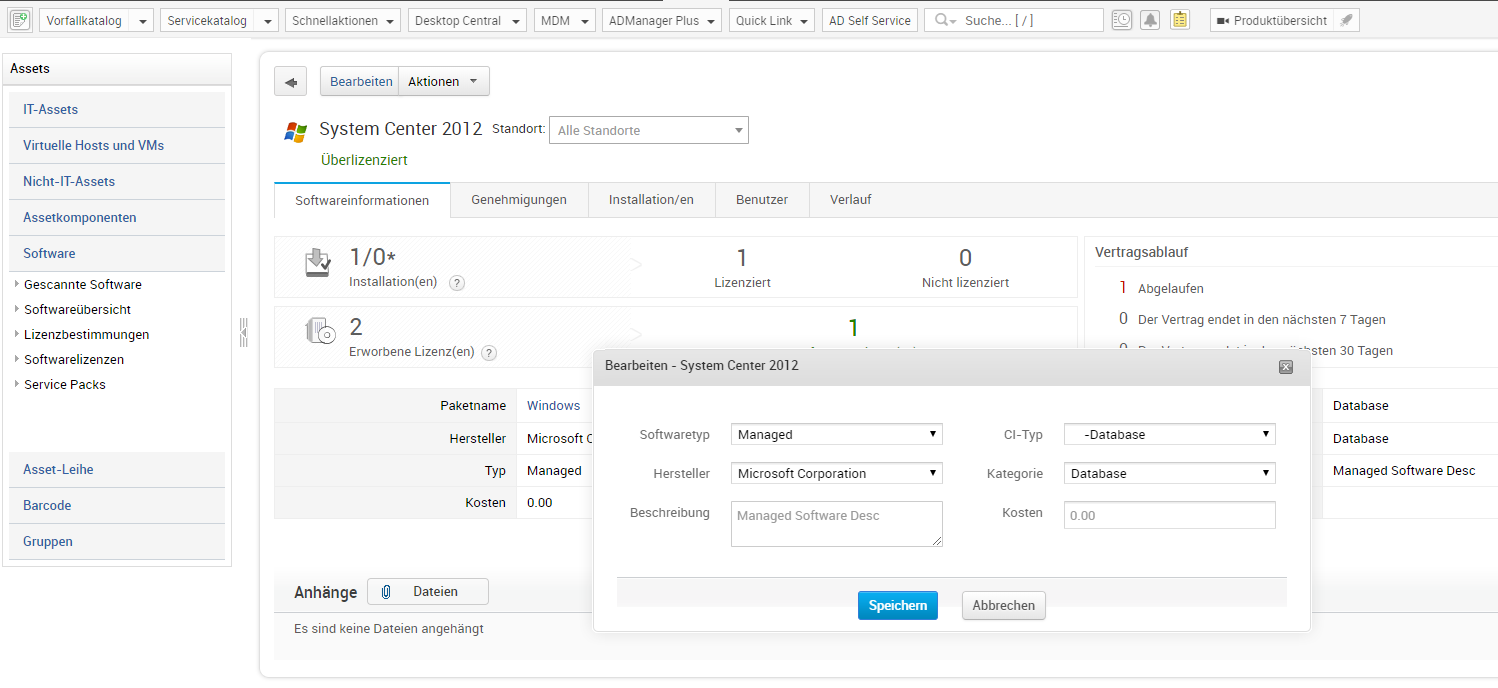Switch to Benutzer tab
The width and height of the screenshot is (1498, 688).
[762, 200]
